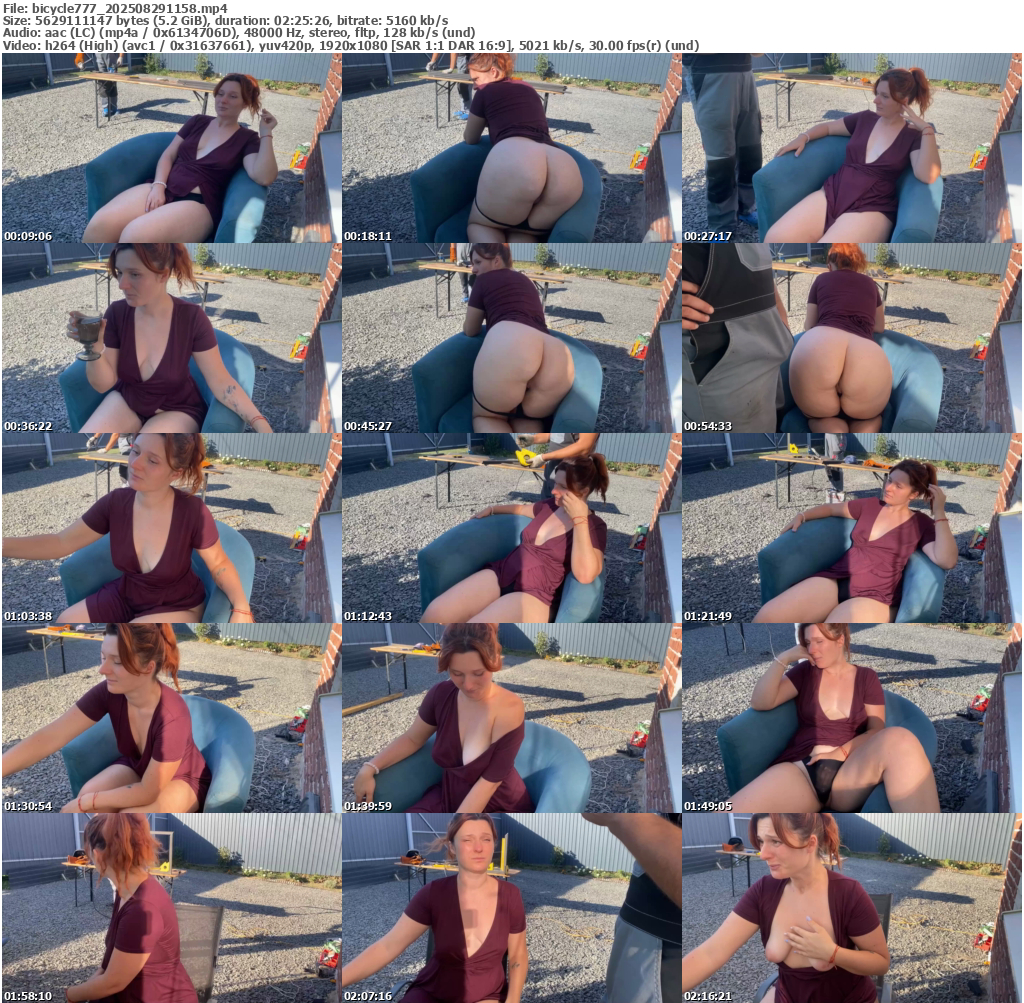Click the file name line bicycle777_202508291158.mp4

(x=116, y=8)
